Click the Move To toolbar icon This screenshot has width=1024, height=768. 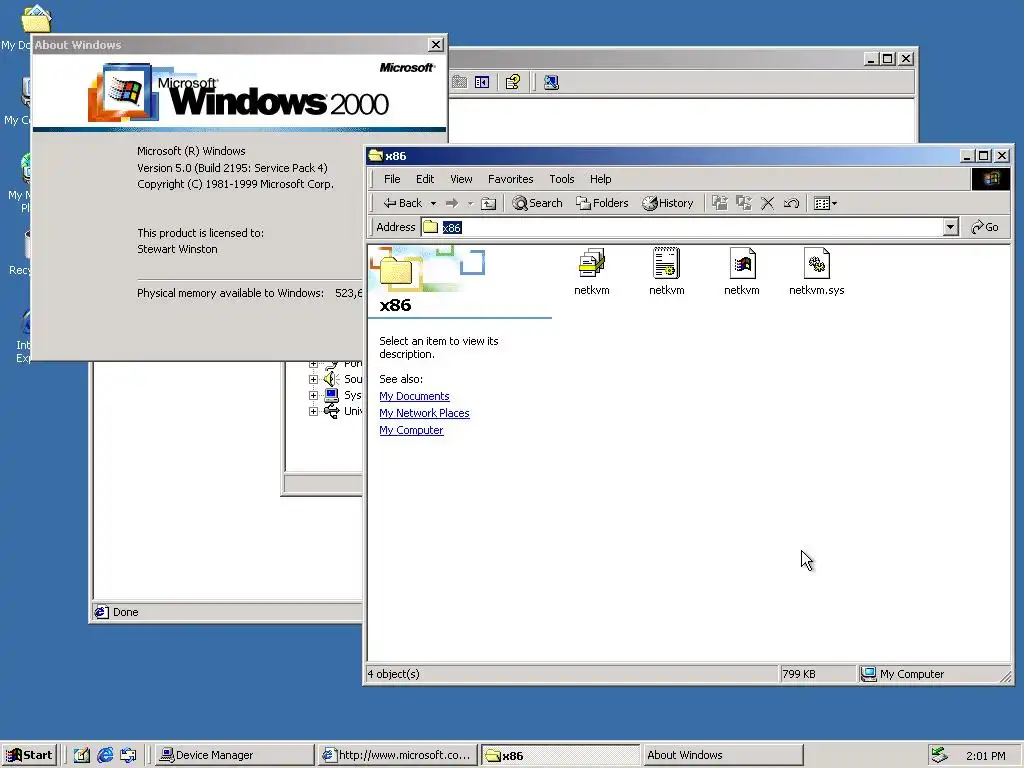pyautogui.click(x=720, y=203)
